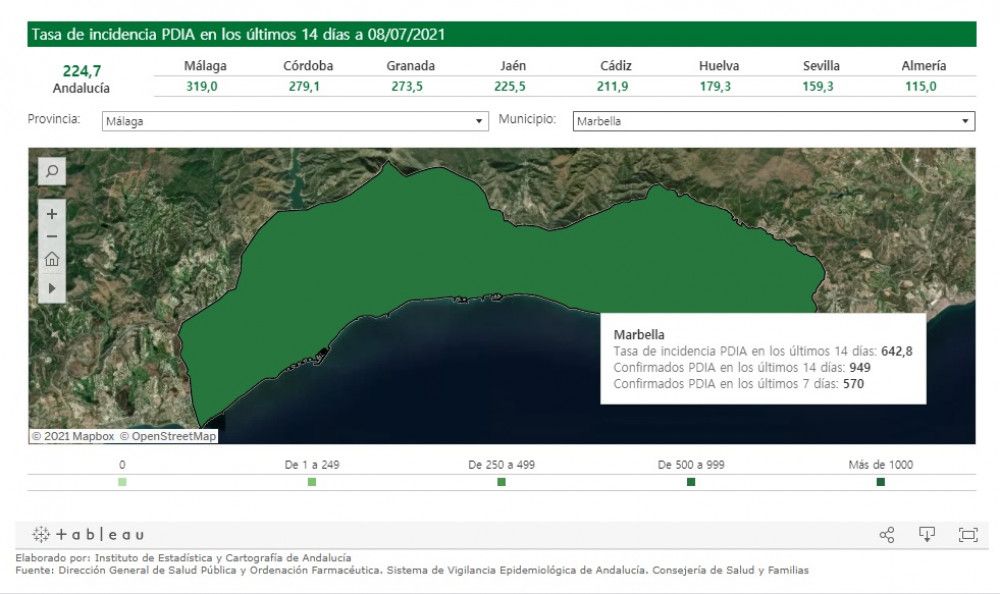This screenshot has height=594, width=1000.
Task: Click the Granada province column header
Action: click(411, 66)
